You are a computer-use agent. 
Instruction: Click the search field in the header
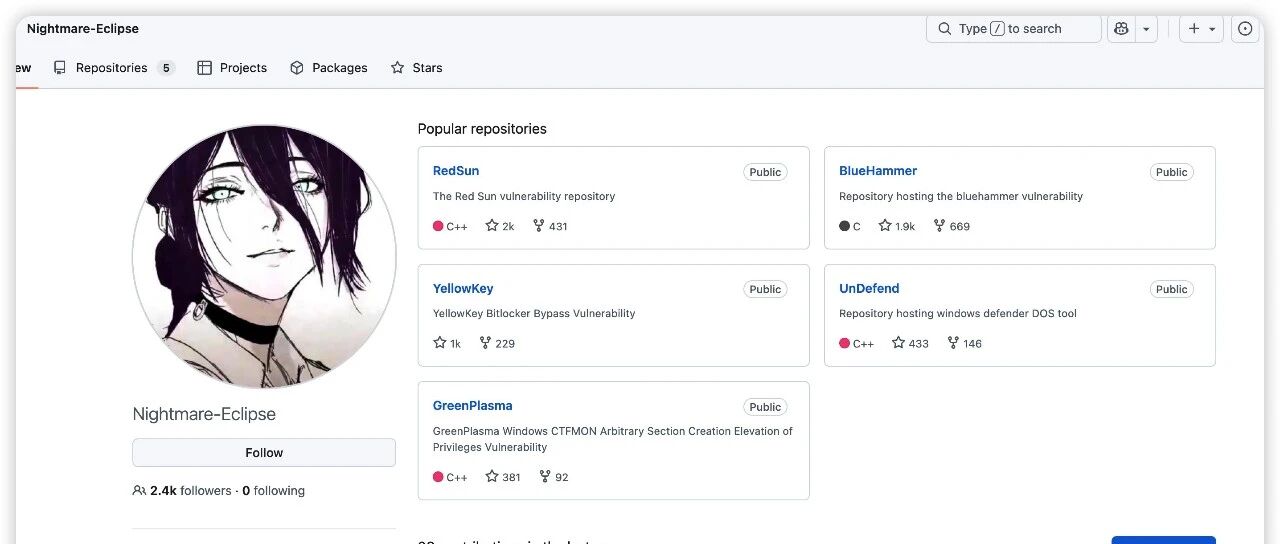(x=1014, y=29)
